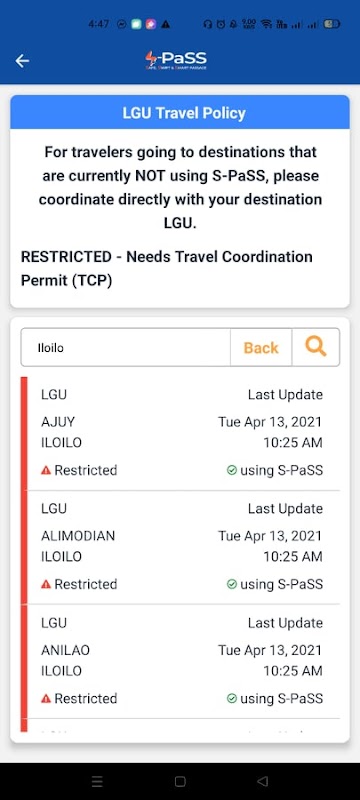360x800 pixels.
Task: Tap Android home navigation button
Action: [x=180, y=781]
